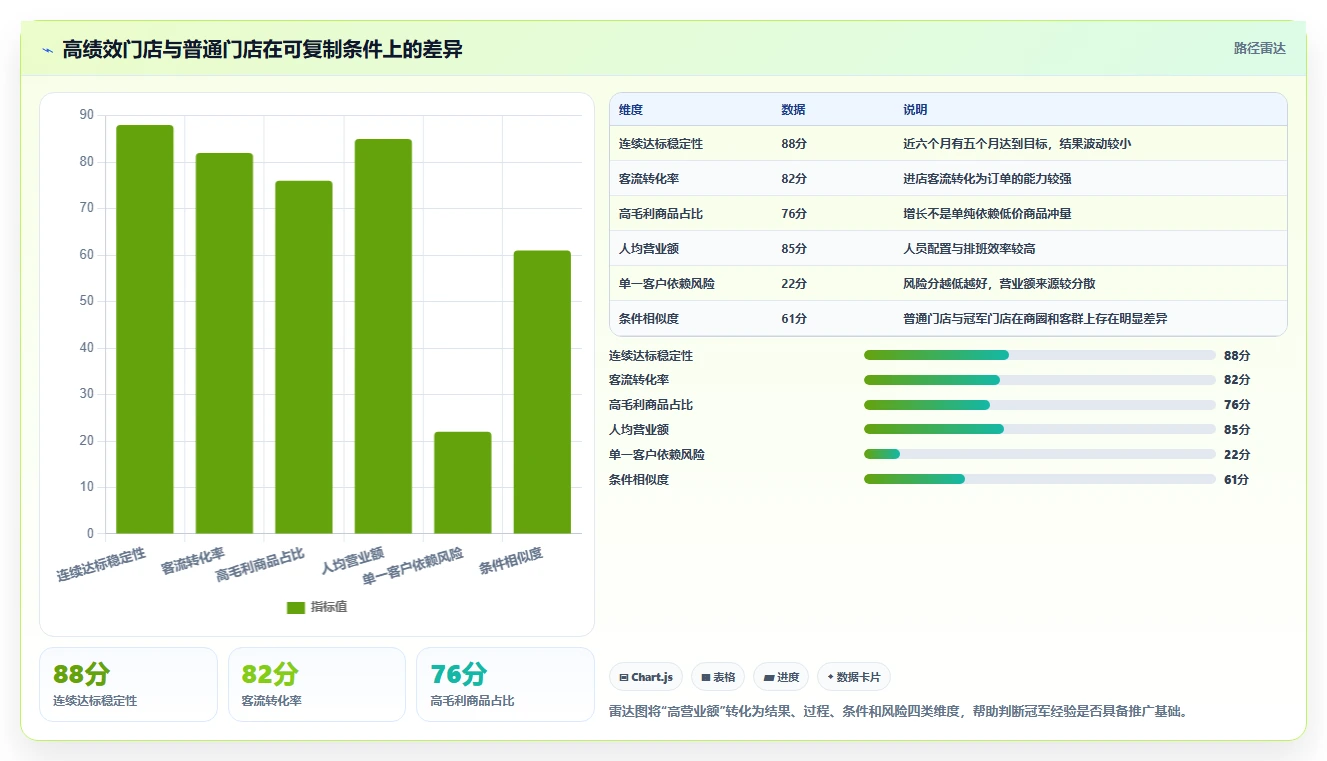Open the 76分 高毛利商品占比 data card
Viewport: 1327px width, 761px height.
[505, 684]
